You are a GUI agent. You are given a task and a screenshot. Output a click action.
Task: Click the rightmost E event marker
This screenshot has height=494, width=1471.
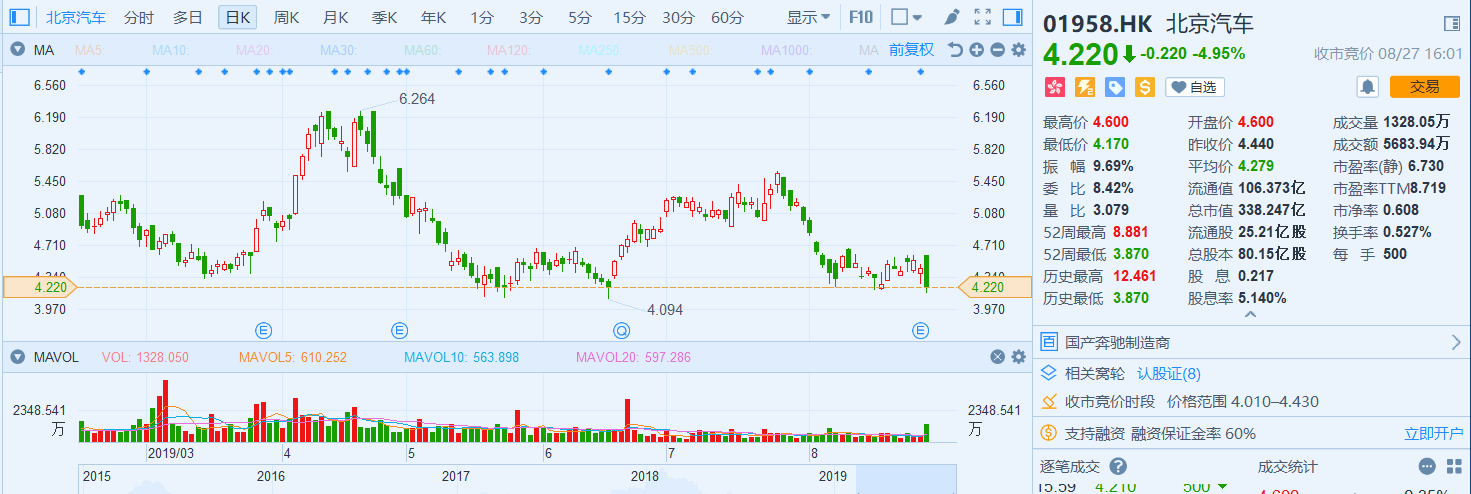pyautogui.click(x=921, y=329)
